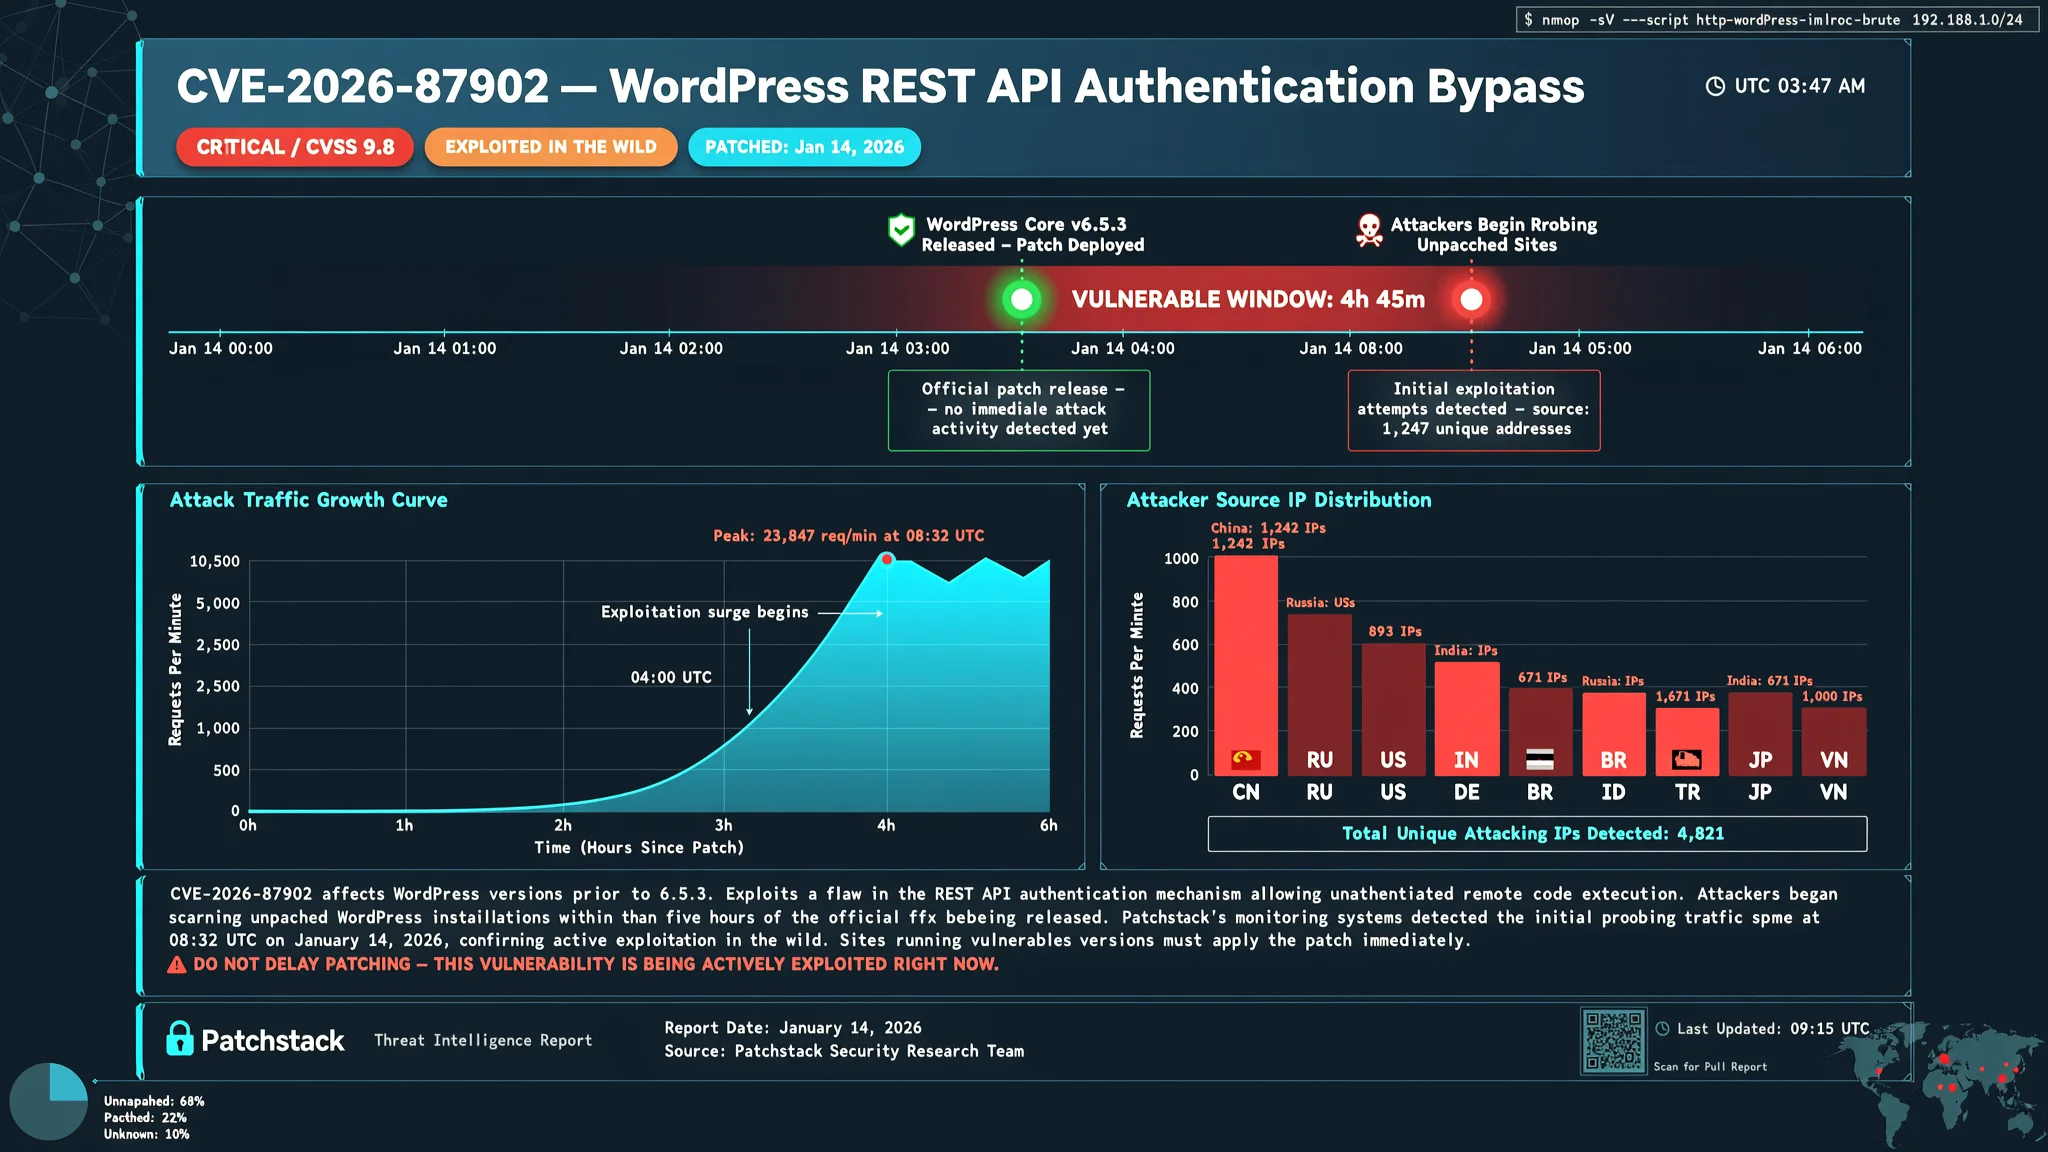Click the '04:00 UTC' chart annotation
The image size is (2048, 1152).
tap(671, 678)
